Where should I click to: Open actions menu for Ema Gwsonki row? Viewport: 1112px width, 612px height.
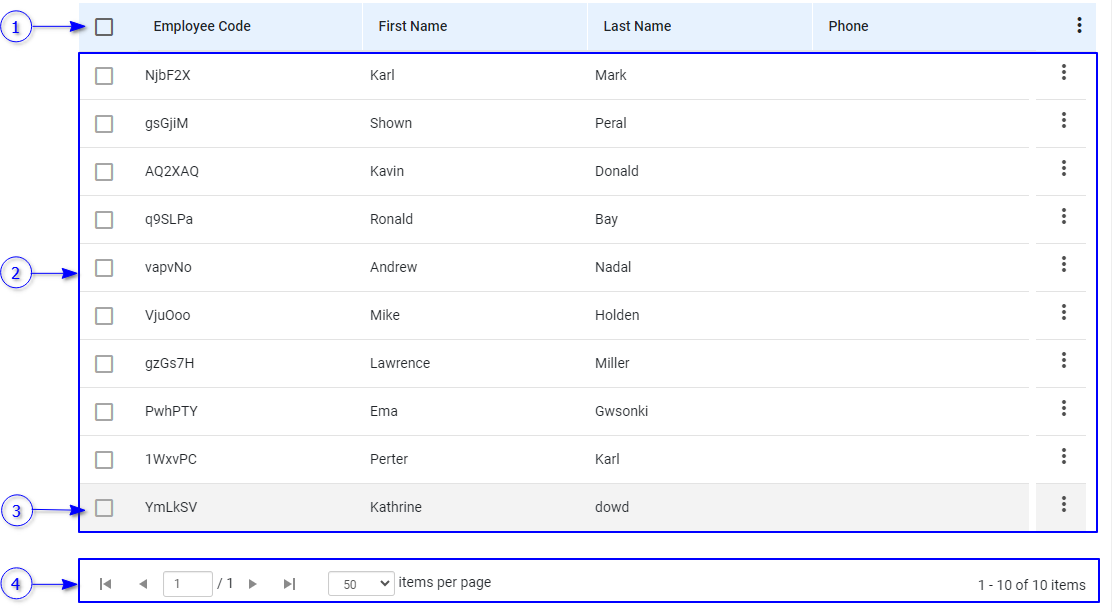point(1063,408)
